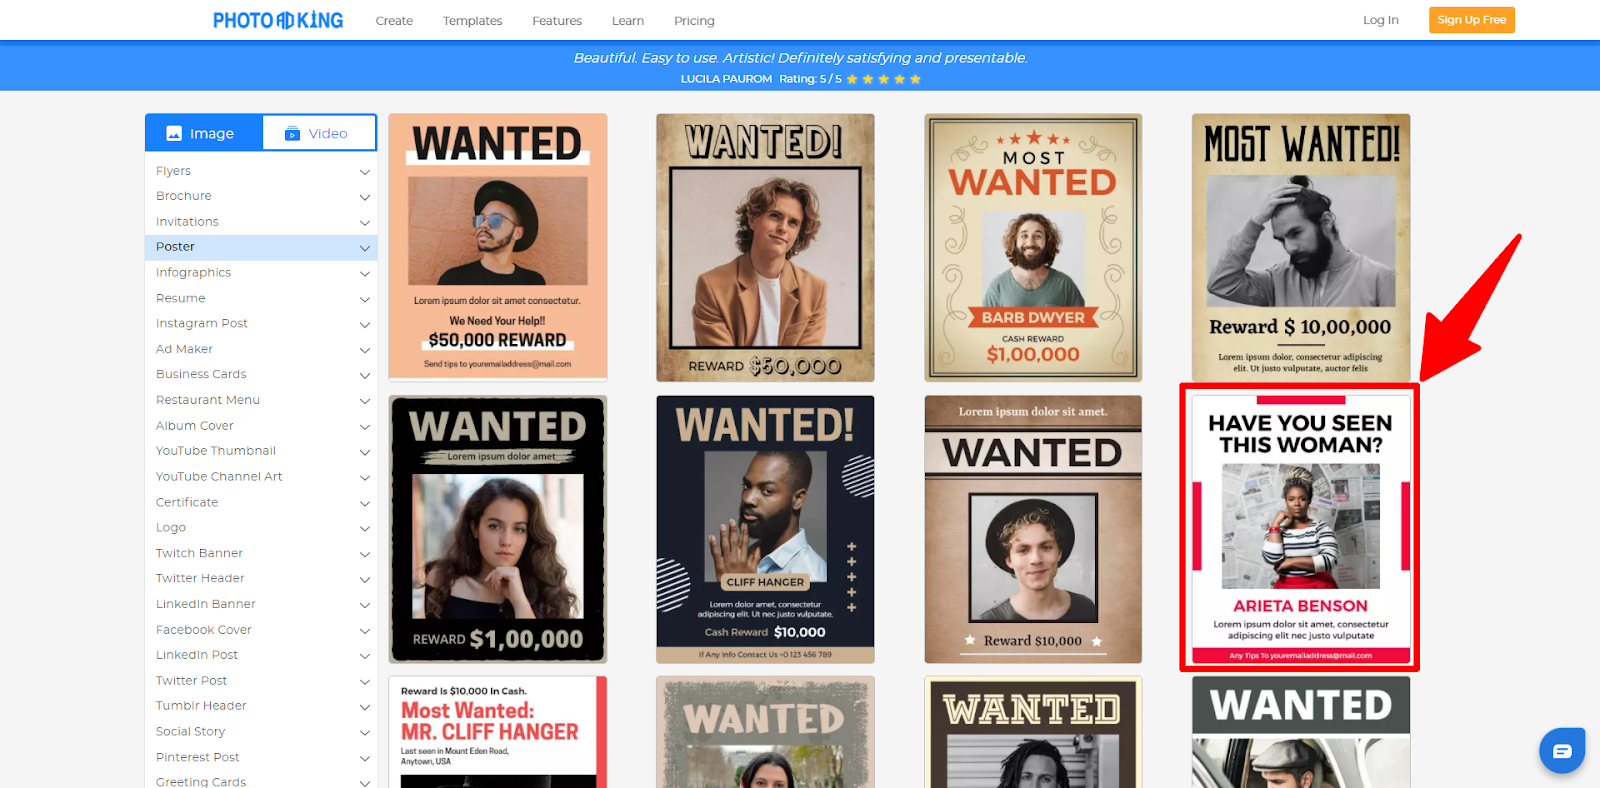1600x788 pixels.
Task: Expand the Certificate category chevron
Action: tap(365, 503)
